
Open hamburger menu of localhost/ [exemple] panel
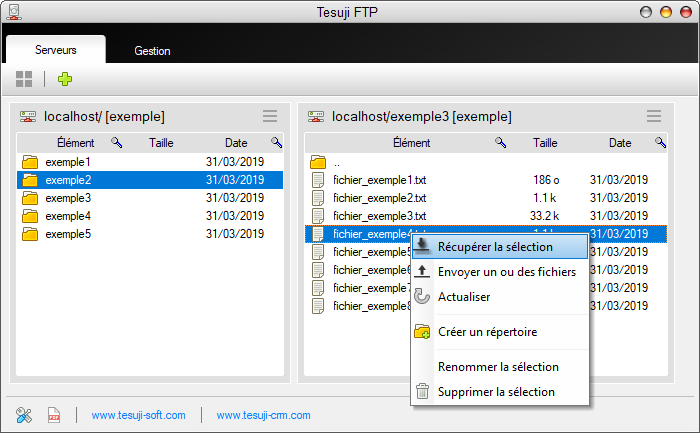pyautogui.click(x=270, y=116)
